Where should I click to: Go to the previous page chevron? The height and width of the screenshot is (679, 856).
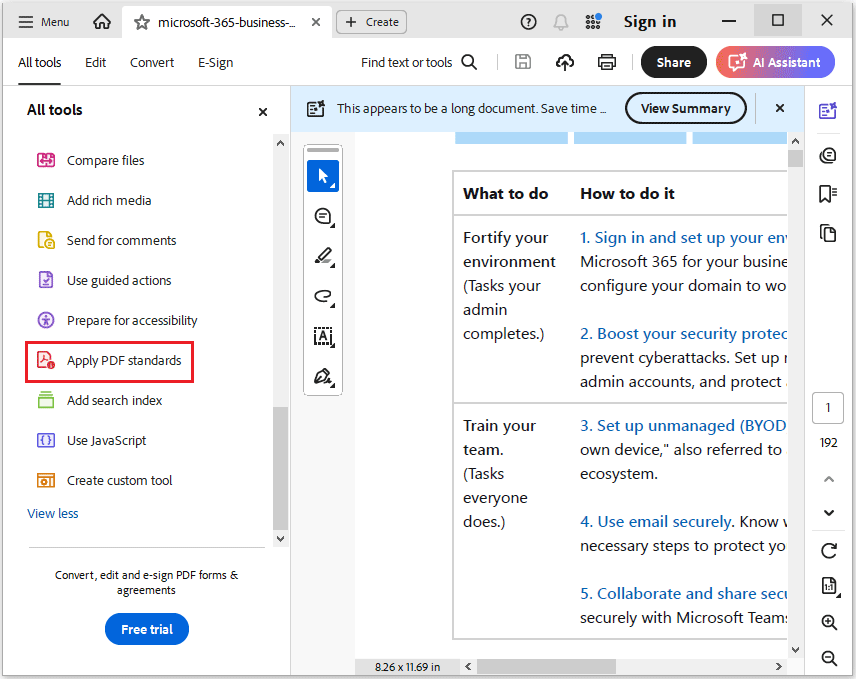click(829, 480)
